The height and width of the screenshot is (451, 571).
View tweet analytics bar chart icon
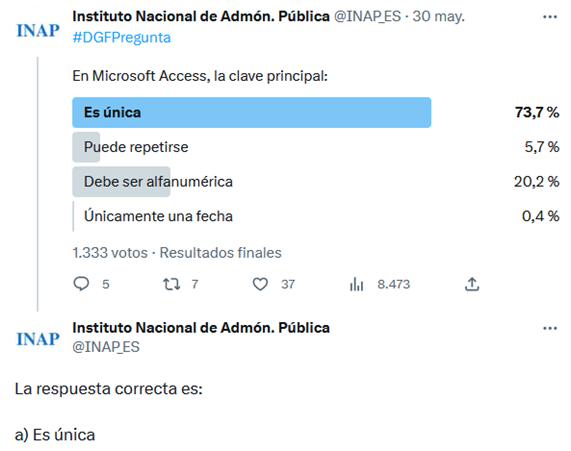pos(357,284)
